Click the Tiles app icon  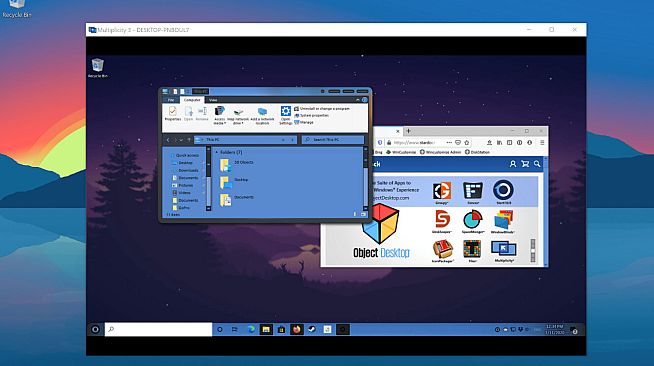coord(472,248)
